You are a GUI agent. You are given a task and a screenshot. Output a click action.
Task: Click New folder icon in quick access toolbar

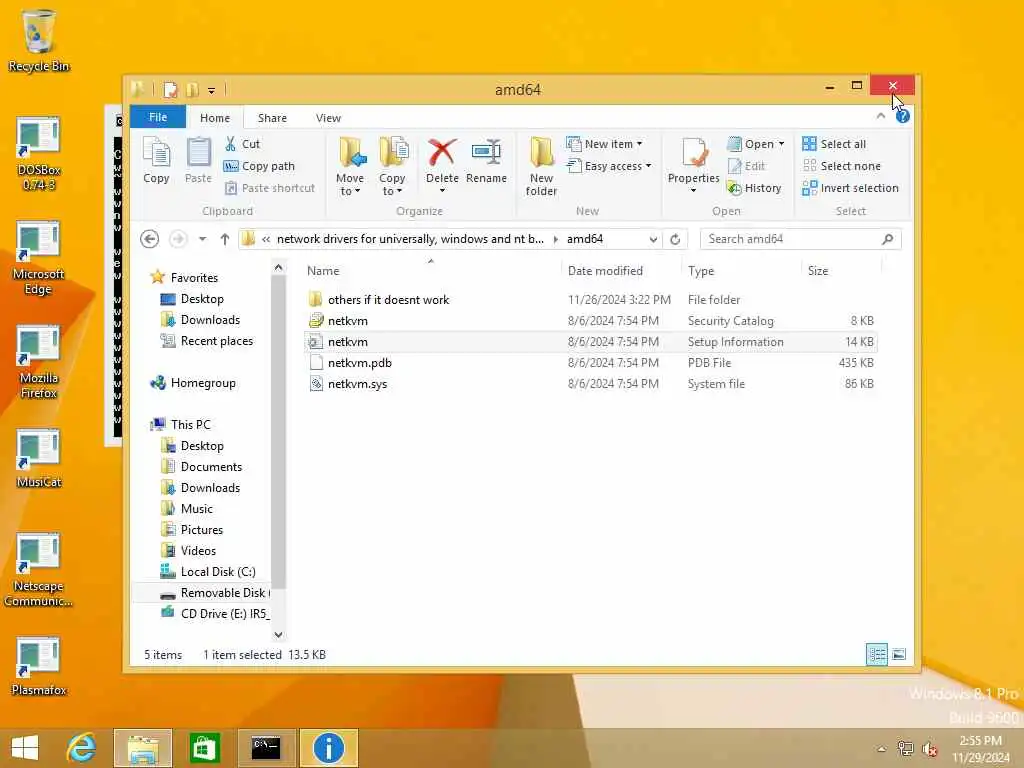192,89
